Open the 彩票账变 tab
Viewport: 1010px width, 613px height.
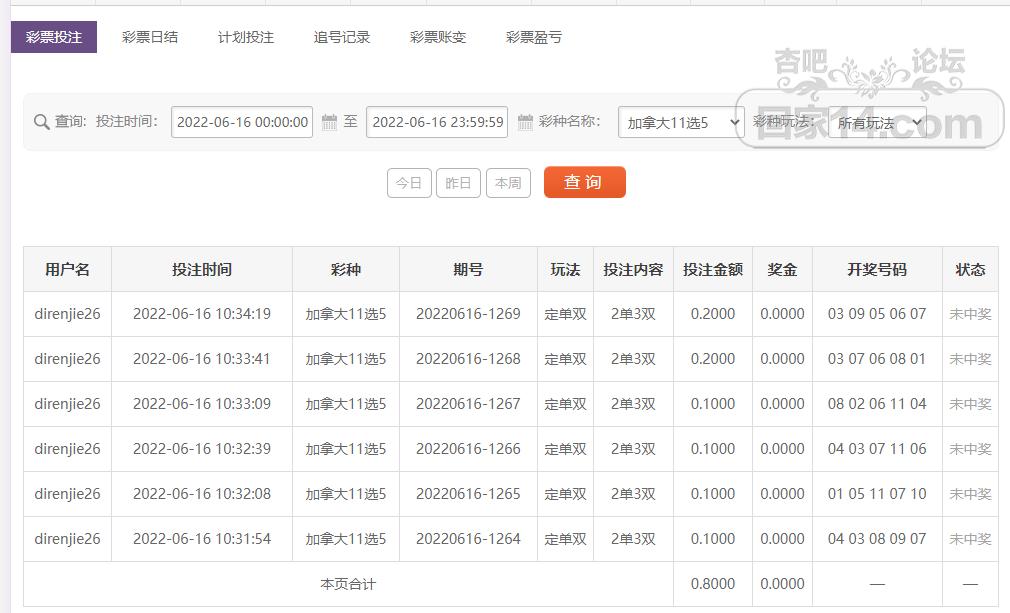point(437,37)
